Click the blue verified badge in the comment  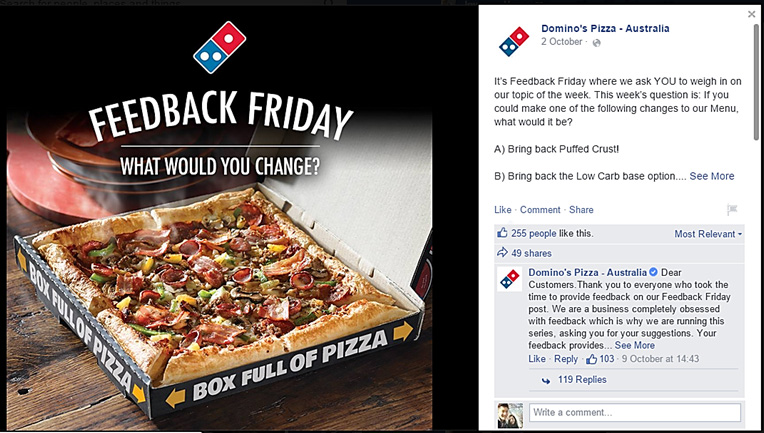[x=653, y=272]
